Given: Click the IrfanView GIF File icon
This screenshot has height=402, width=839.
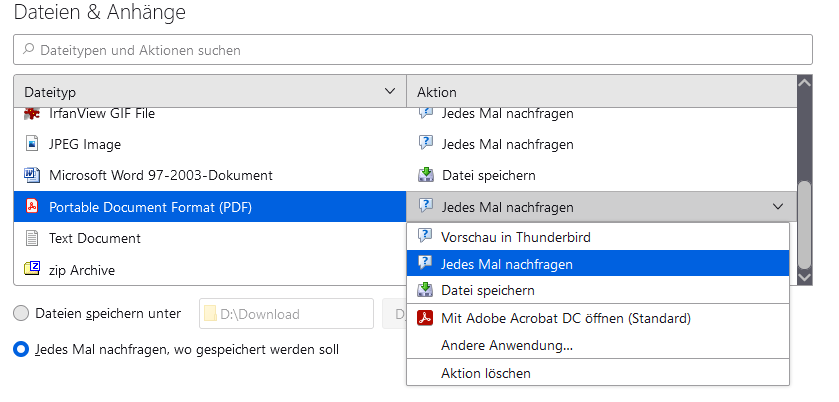Looking at the screenshot, I should [31, 114].
